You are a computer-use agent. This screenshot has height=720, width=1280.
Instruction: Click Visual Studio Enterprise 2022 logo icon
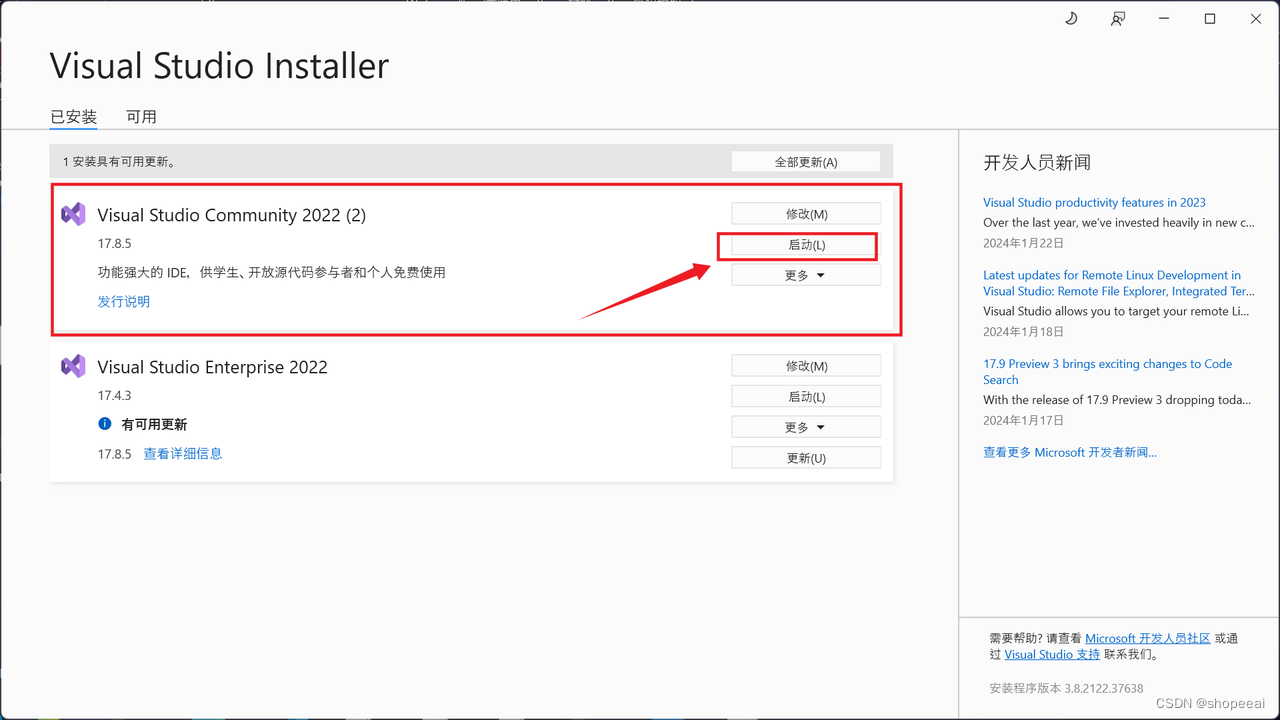(x=73, y=366)
